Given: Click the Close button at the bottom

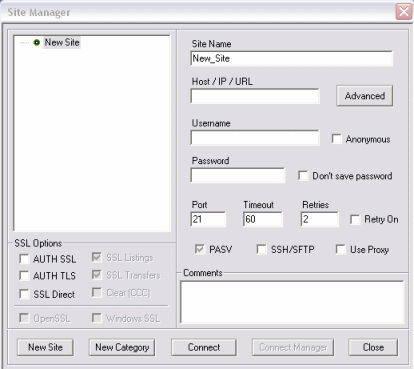Looking at the screenshot, I should [x=373, y=347].
